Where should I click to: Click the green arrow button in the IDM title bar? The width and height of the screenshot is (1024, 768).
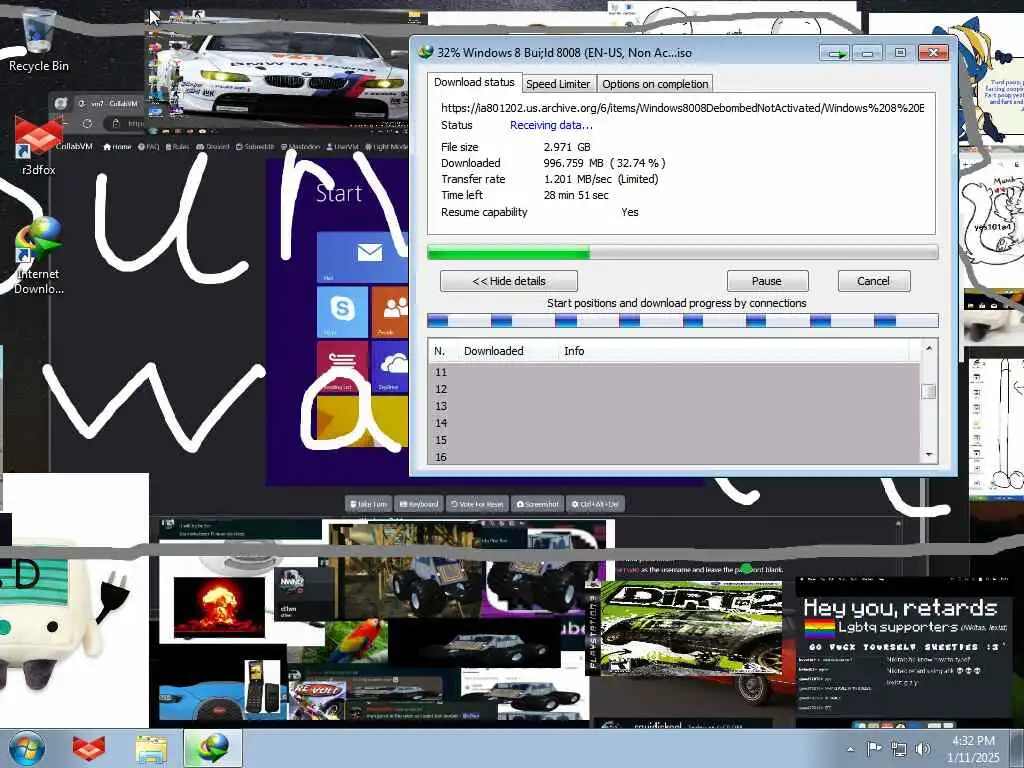[835, 54]
